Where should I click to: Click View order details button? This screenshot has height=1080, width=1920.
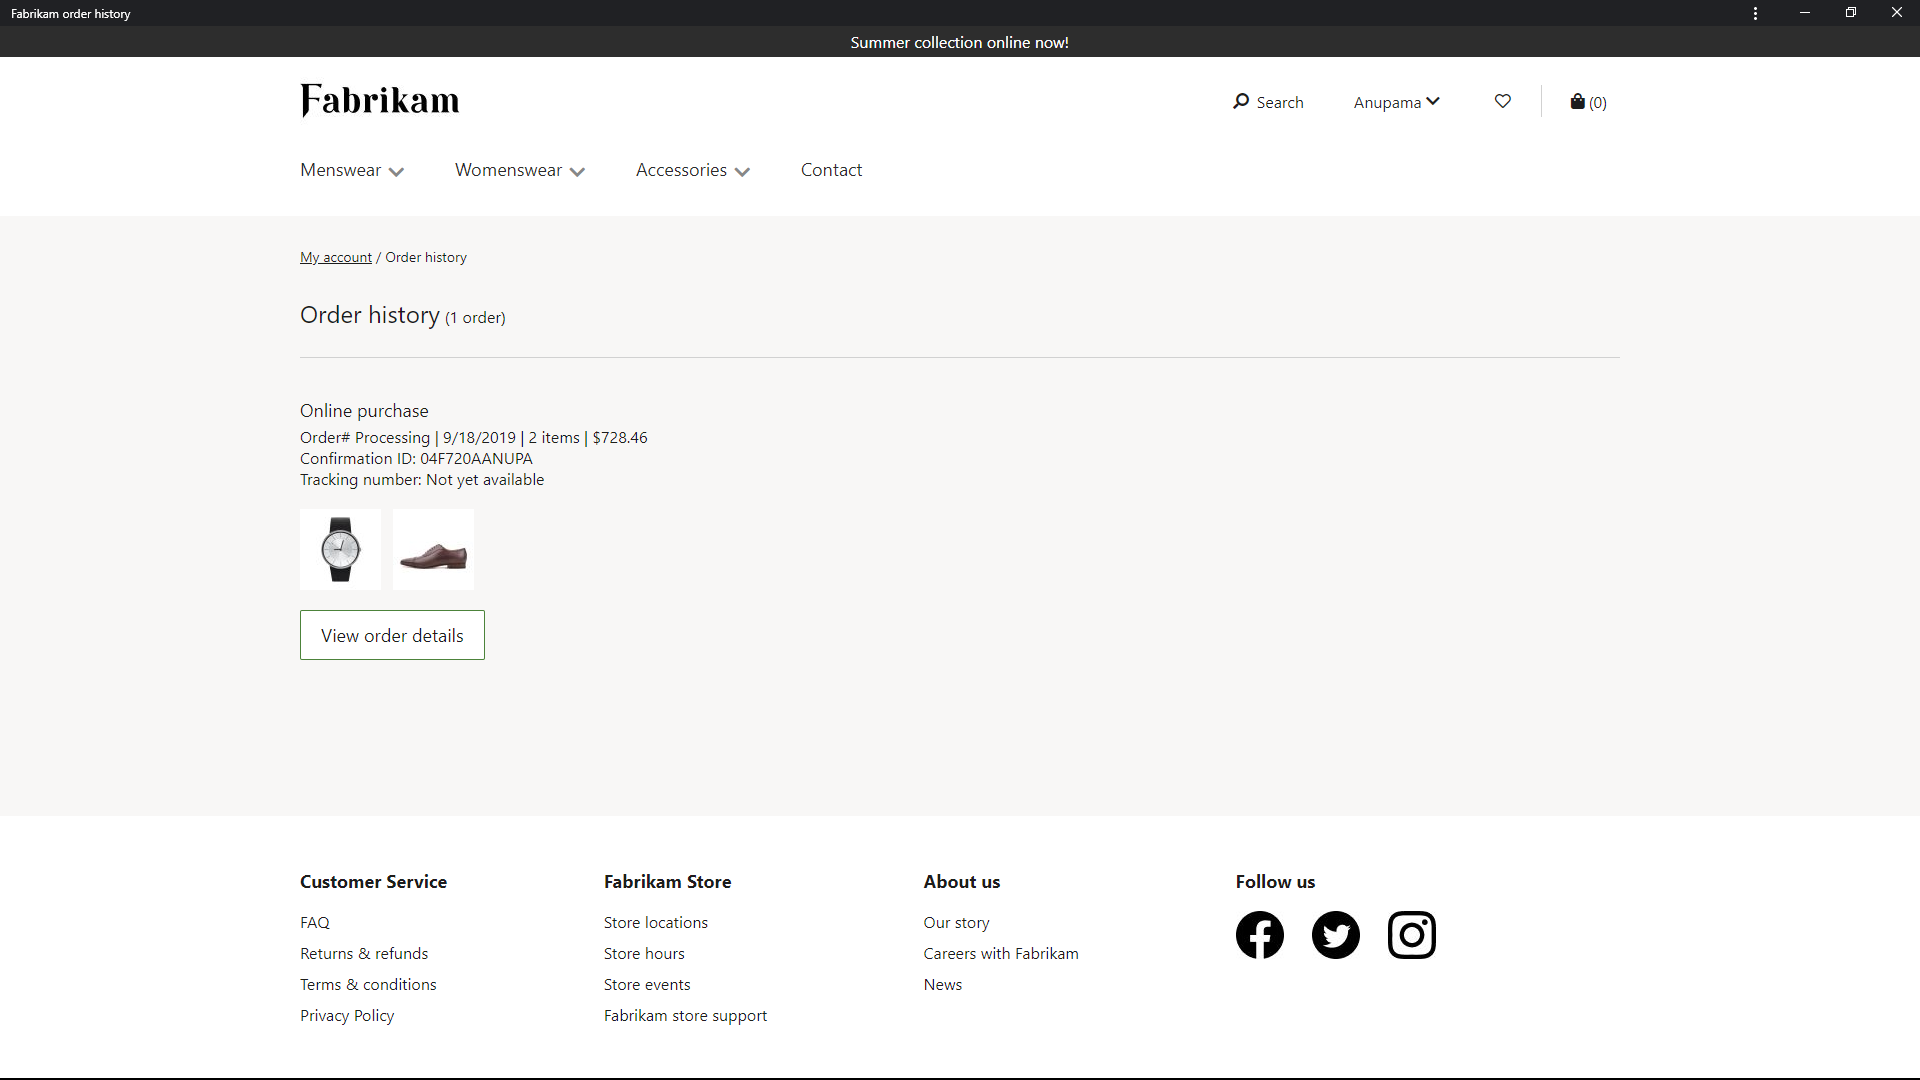392,634
